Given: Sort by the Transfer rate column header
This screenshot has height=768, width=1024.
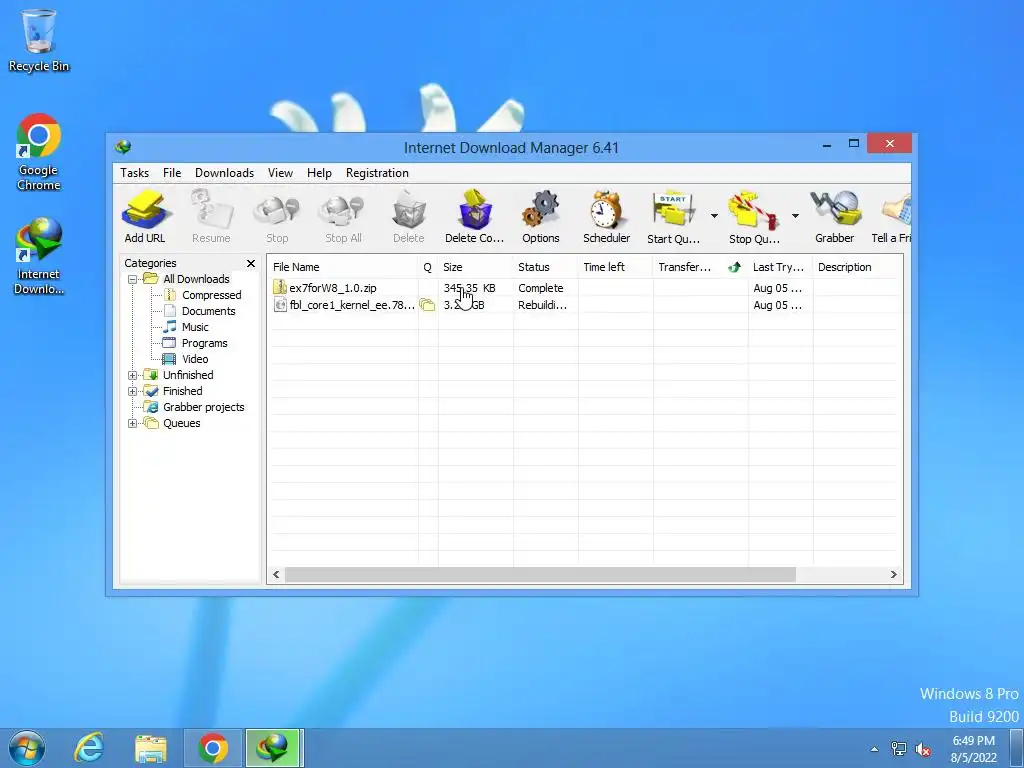Looking at the screenshot, I should click(x=687, y=267).
